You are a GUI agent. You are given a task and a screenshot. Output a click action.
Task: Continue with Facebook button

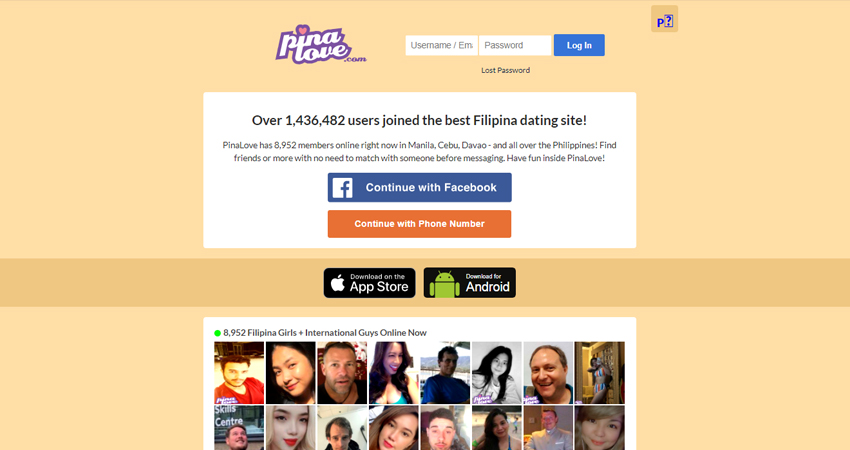click(420, 188)
